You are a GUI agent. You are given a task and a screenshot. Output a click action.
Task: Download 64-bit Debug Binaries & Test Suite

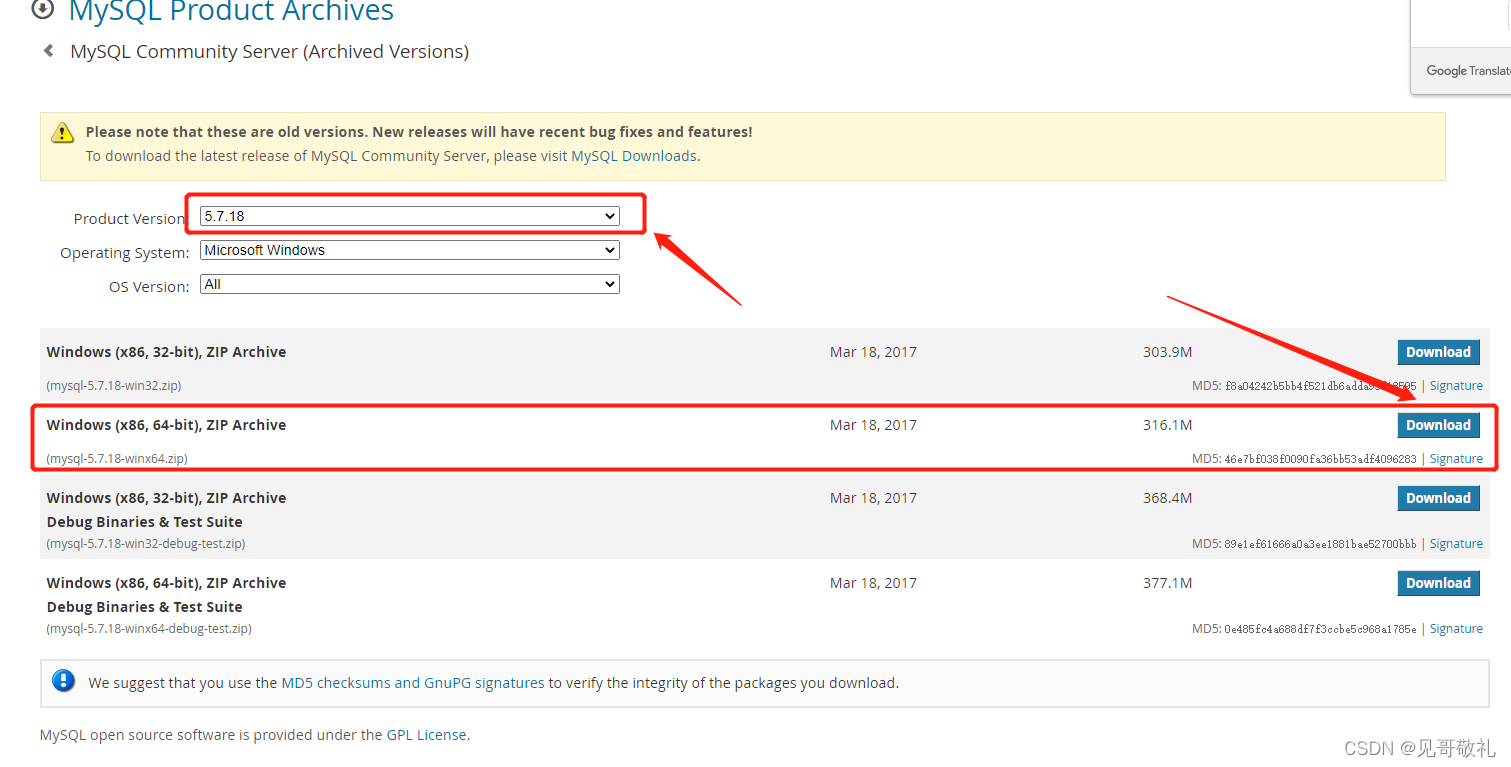point(1438,583)
